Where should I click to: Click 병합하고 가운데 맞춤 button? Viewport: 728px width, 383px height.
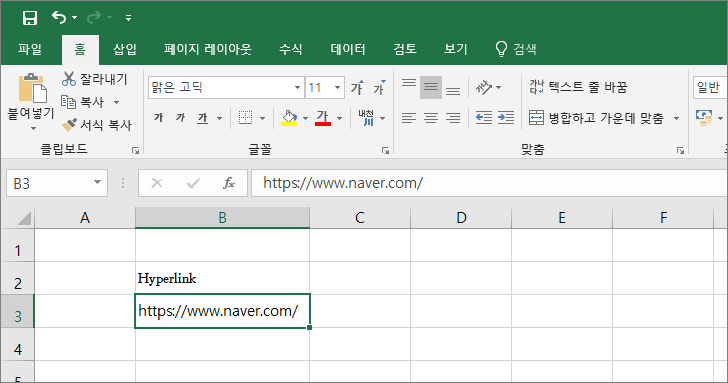[x=597, y=118]
